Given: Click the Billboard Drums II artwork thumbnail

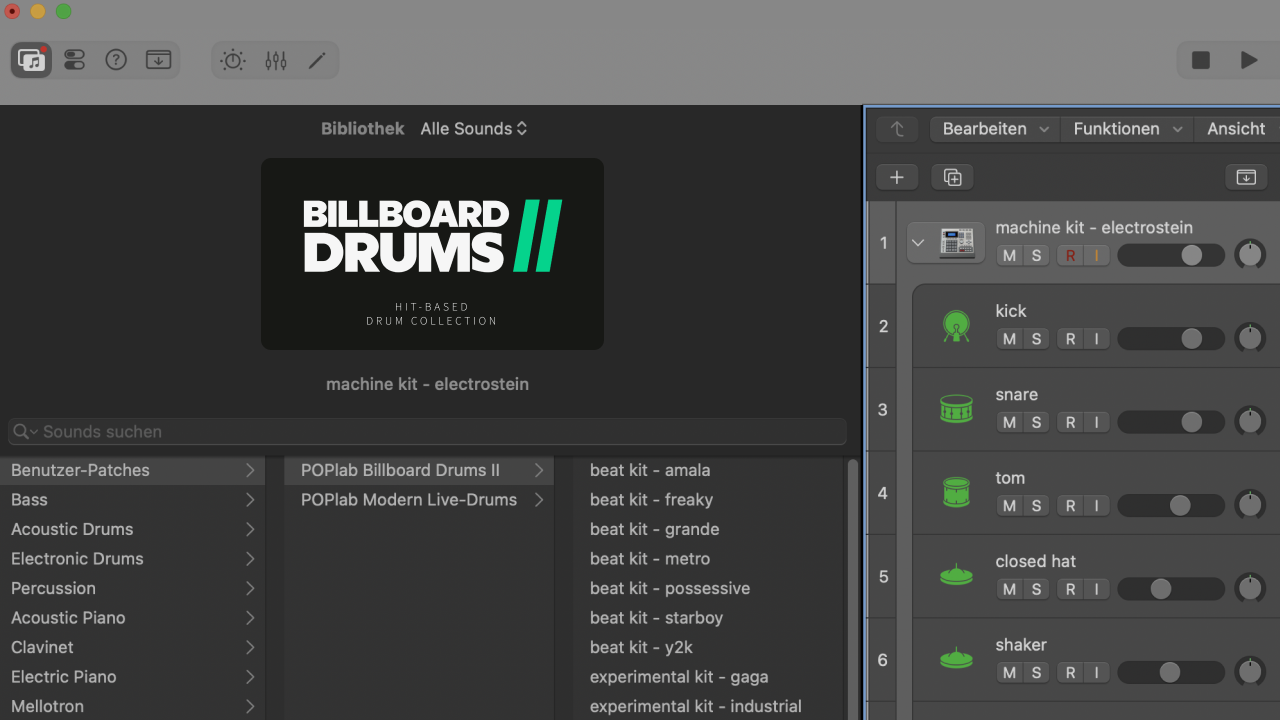Looking at the screenshot, I should point(432,254).
